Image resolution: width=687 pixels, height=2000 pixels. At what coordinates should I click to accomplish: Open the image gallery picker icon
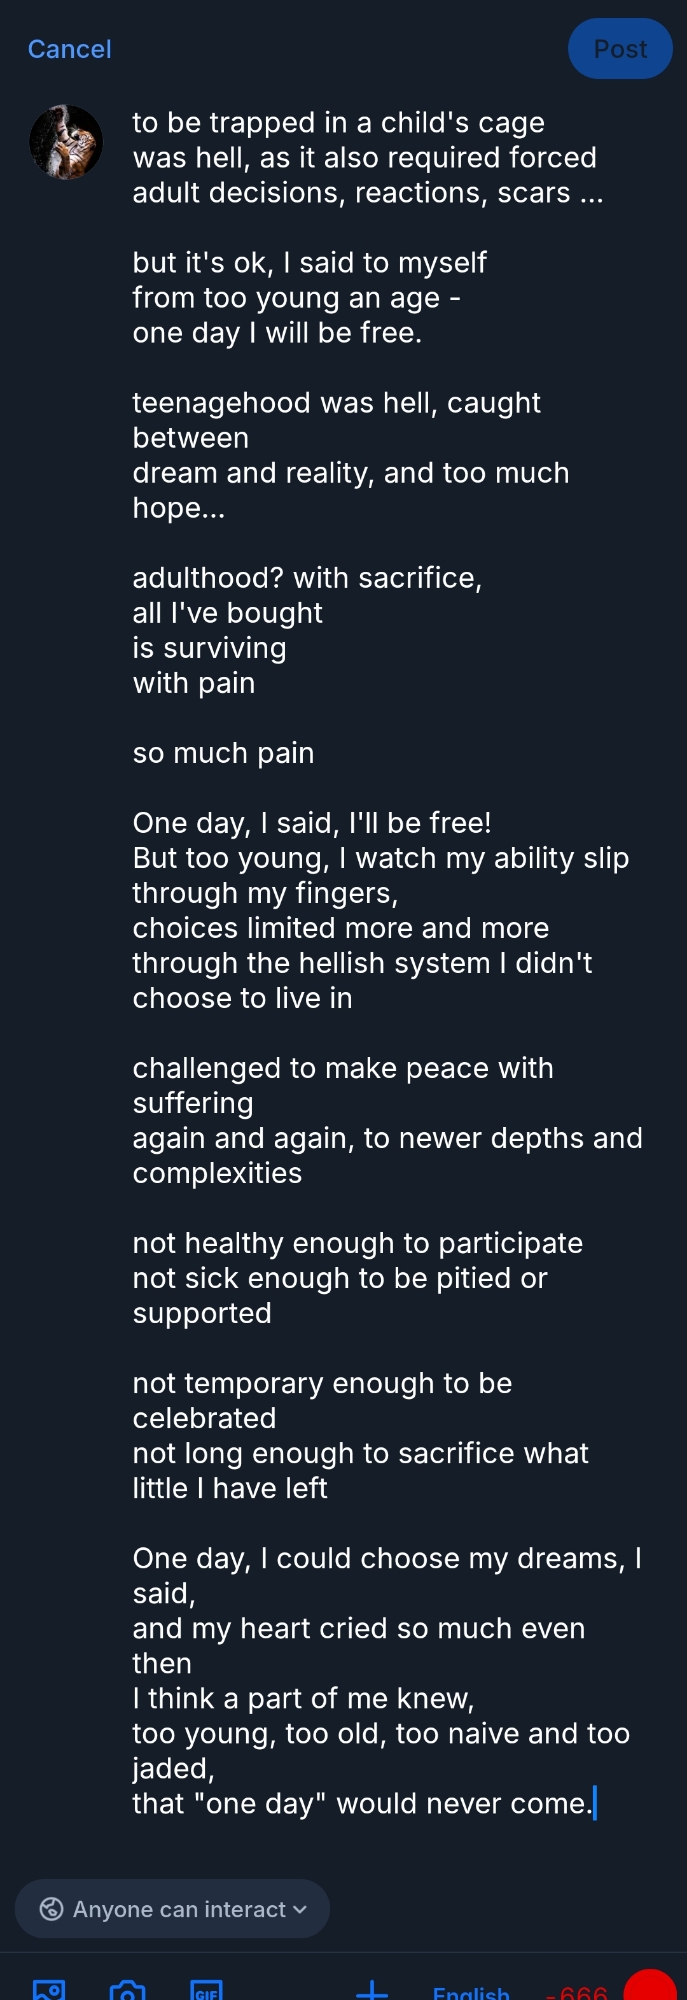tap(49, 1990)
